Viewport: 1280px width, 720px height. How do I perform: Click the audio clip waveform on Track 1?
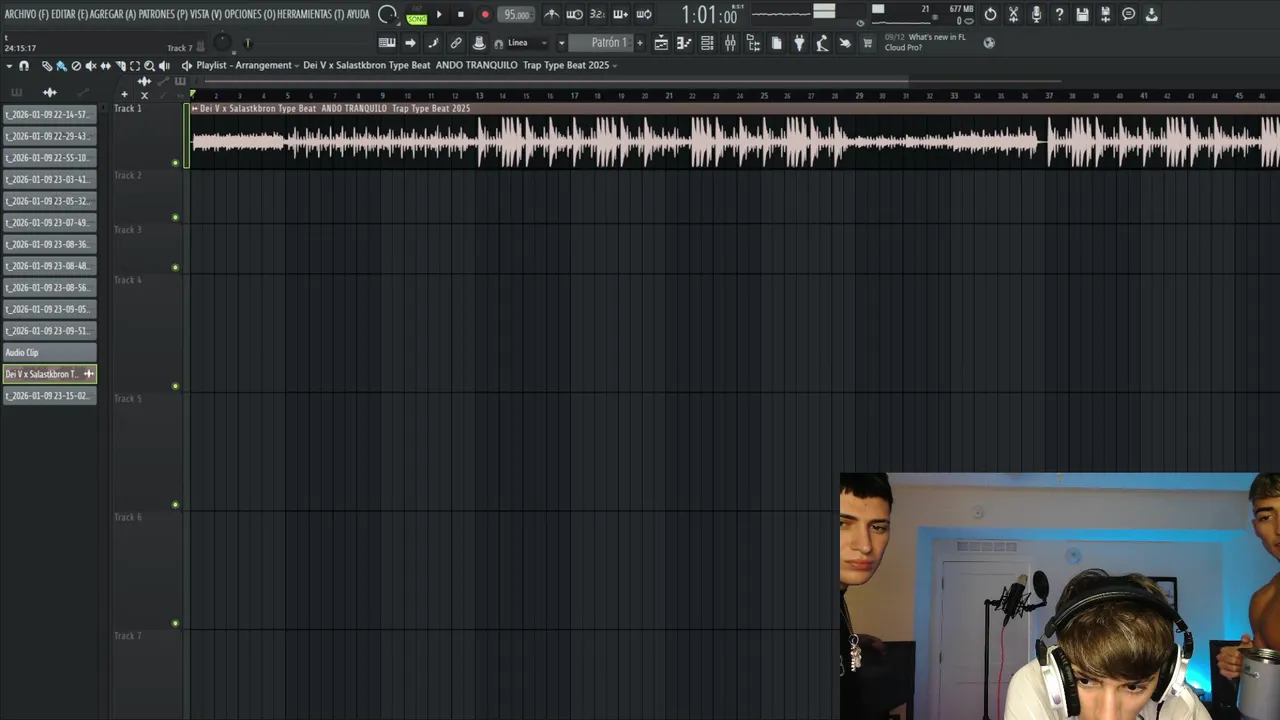click(735, 141)
